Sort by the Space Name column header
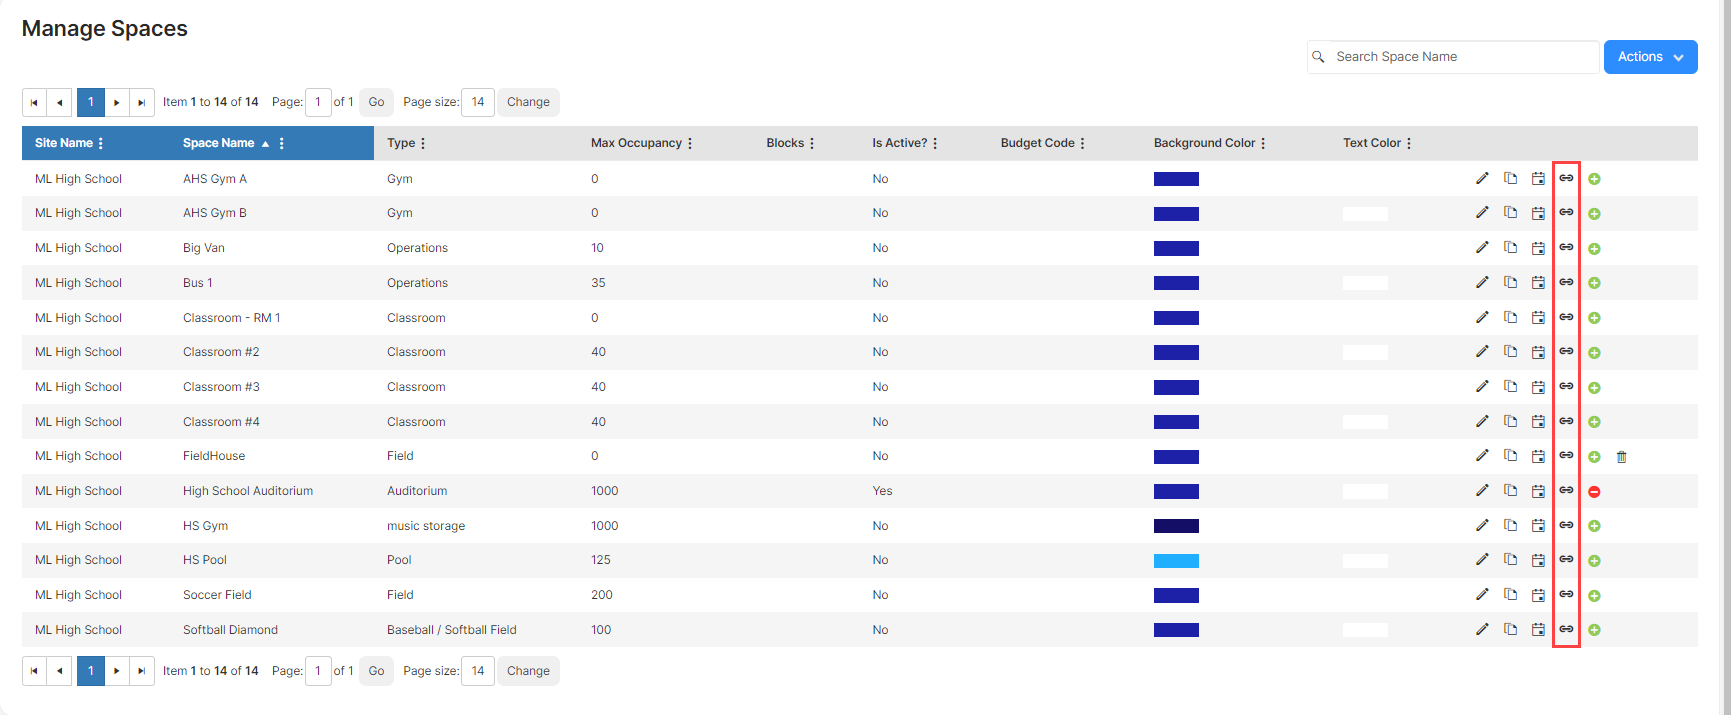 pos(219,143)
